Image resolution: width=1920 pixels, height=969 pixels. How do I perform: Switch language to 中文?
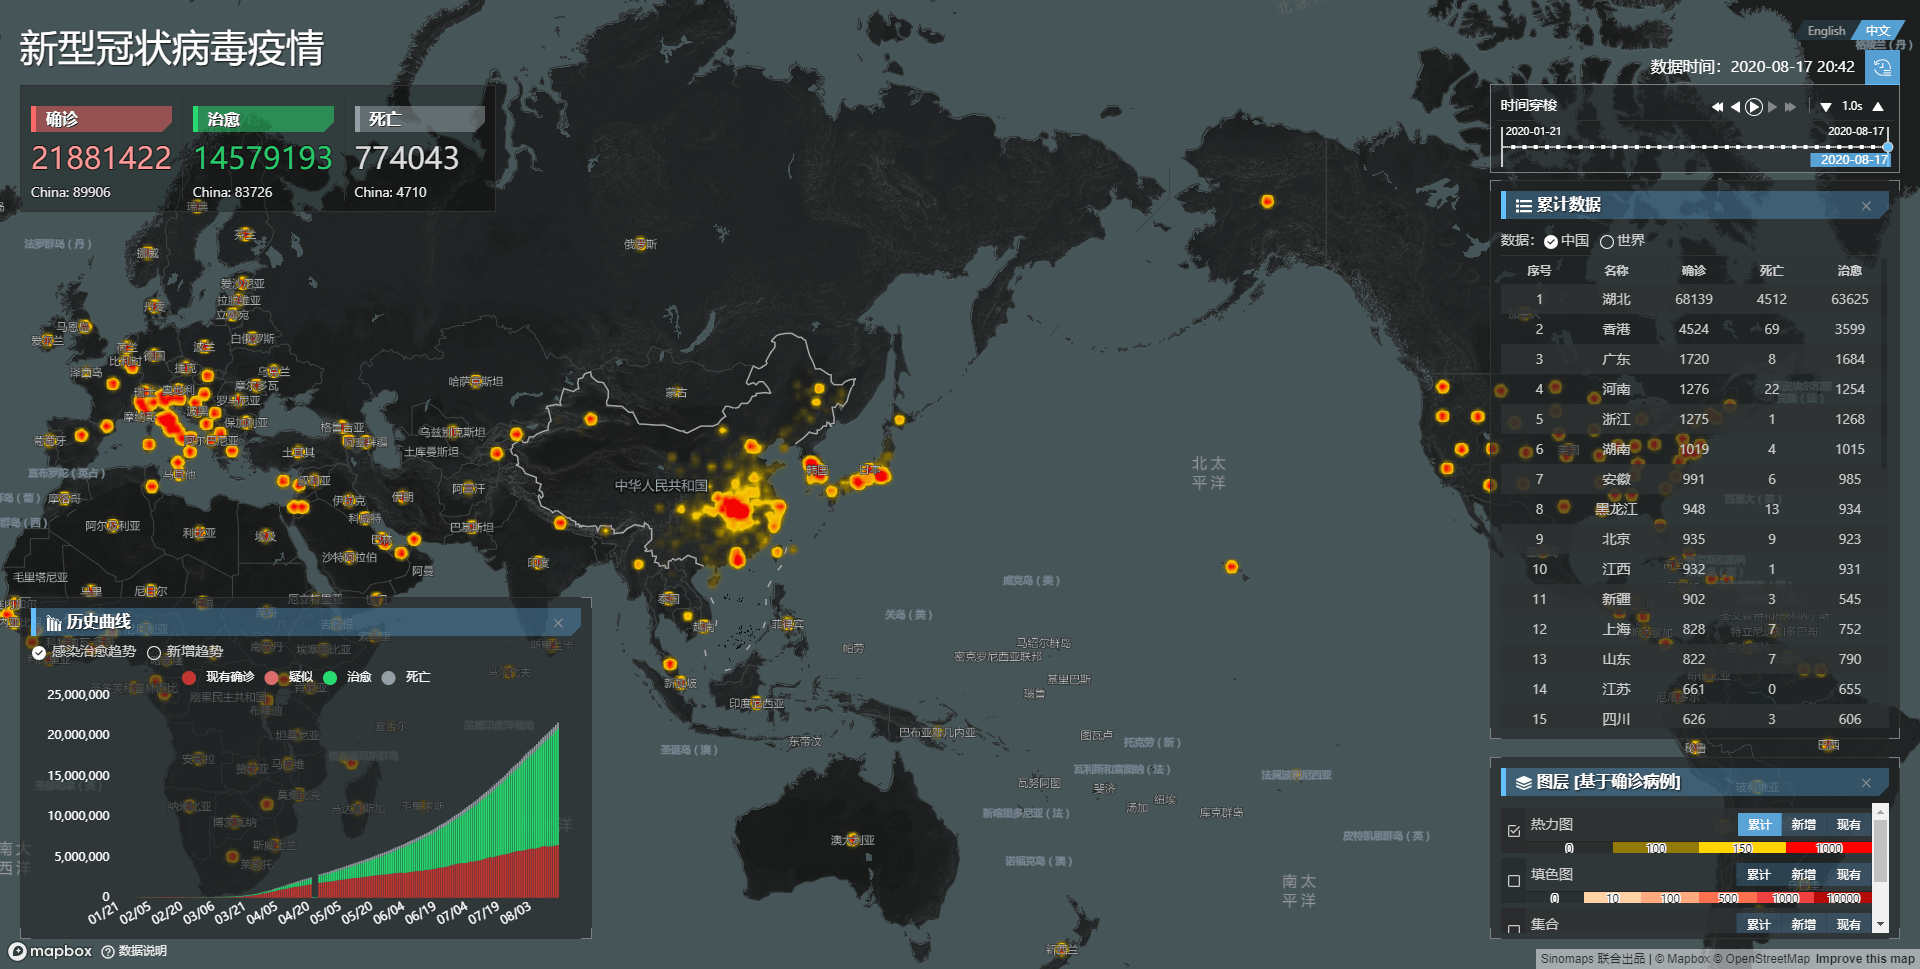click(1877, 31)
